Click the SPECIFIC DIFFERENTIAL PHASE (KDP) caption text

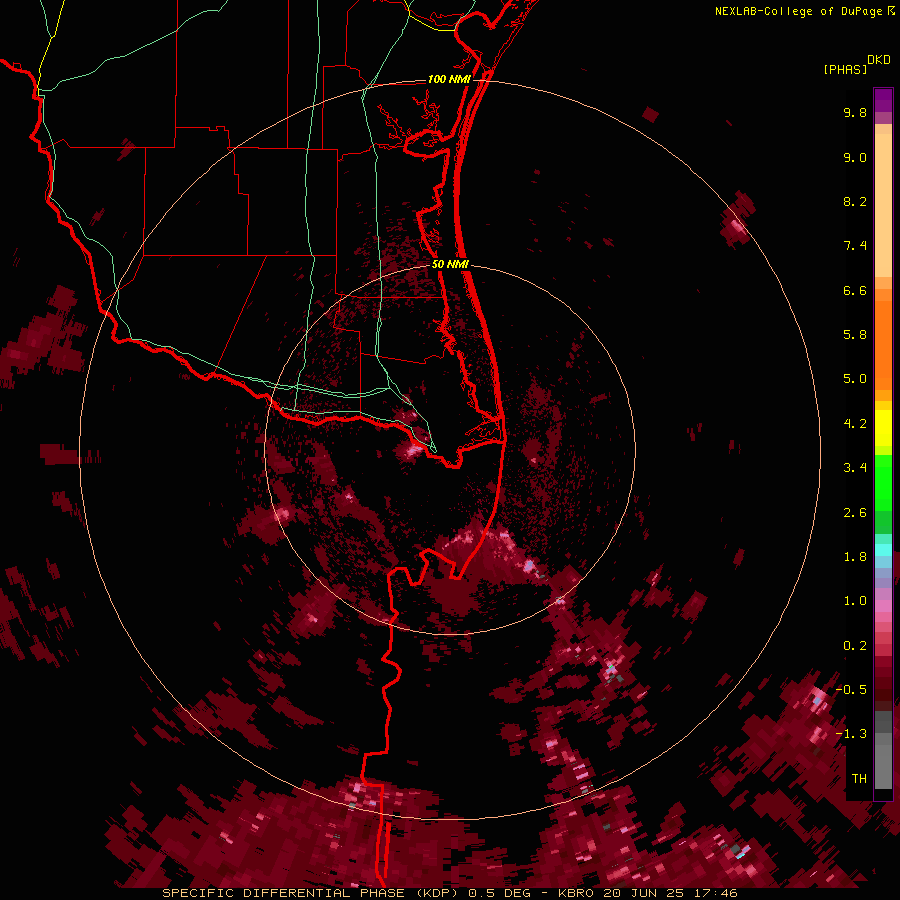click(313, 893)
